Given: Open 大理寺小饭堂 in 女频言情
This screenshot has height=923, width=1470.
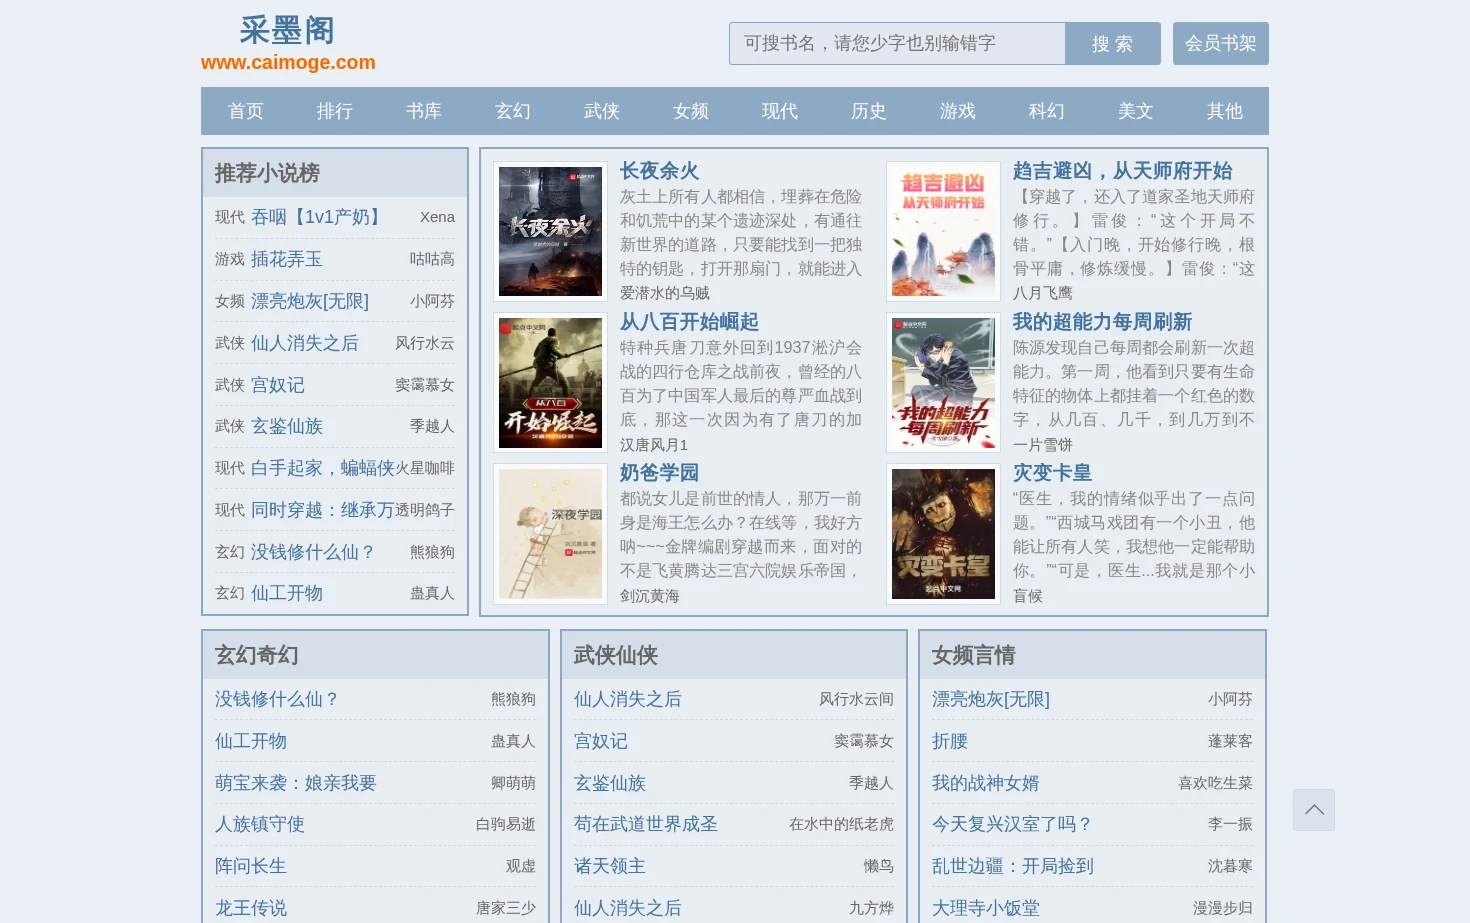Looking at the screenshot, I should 986,908.
